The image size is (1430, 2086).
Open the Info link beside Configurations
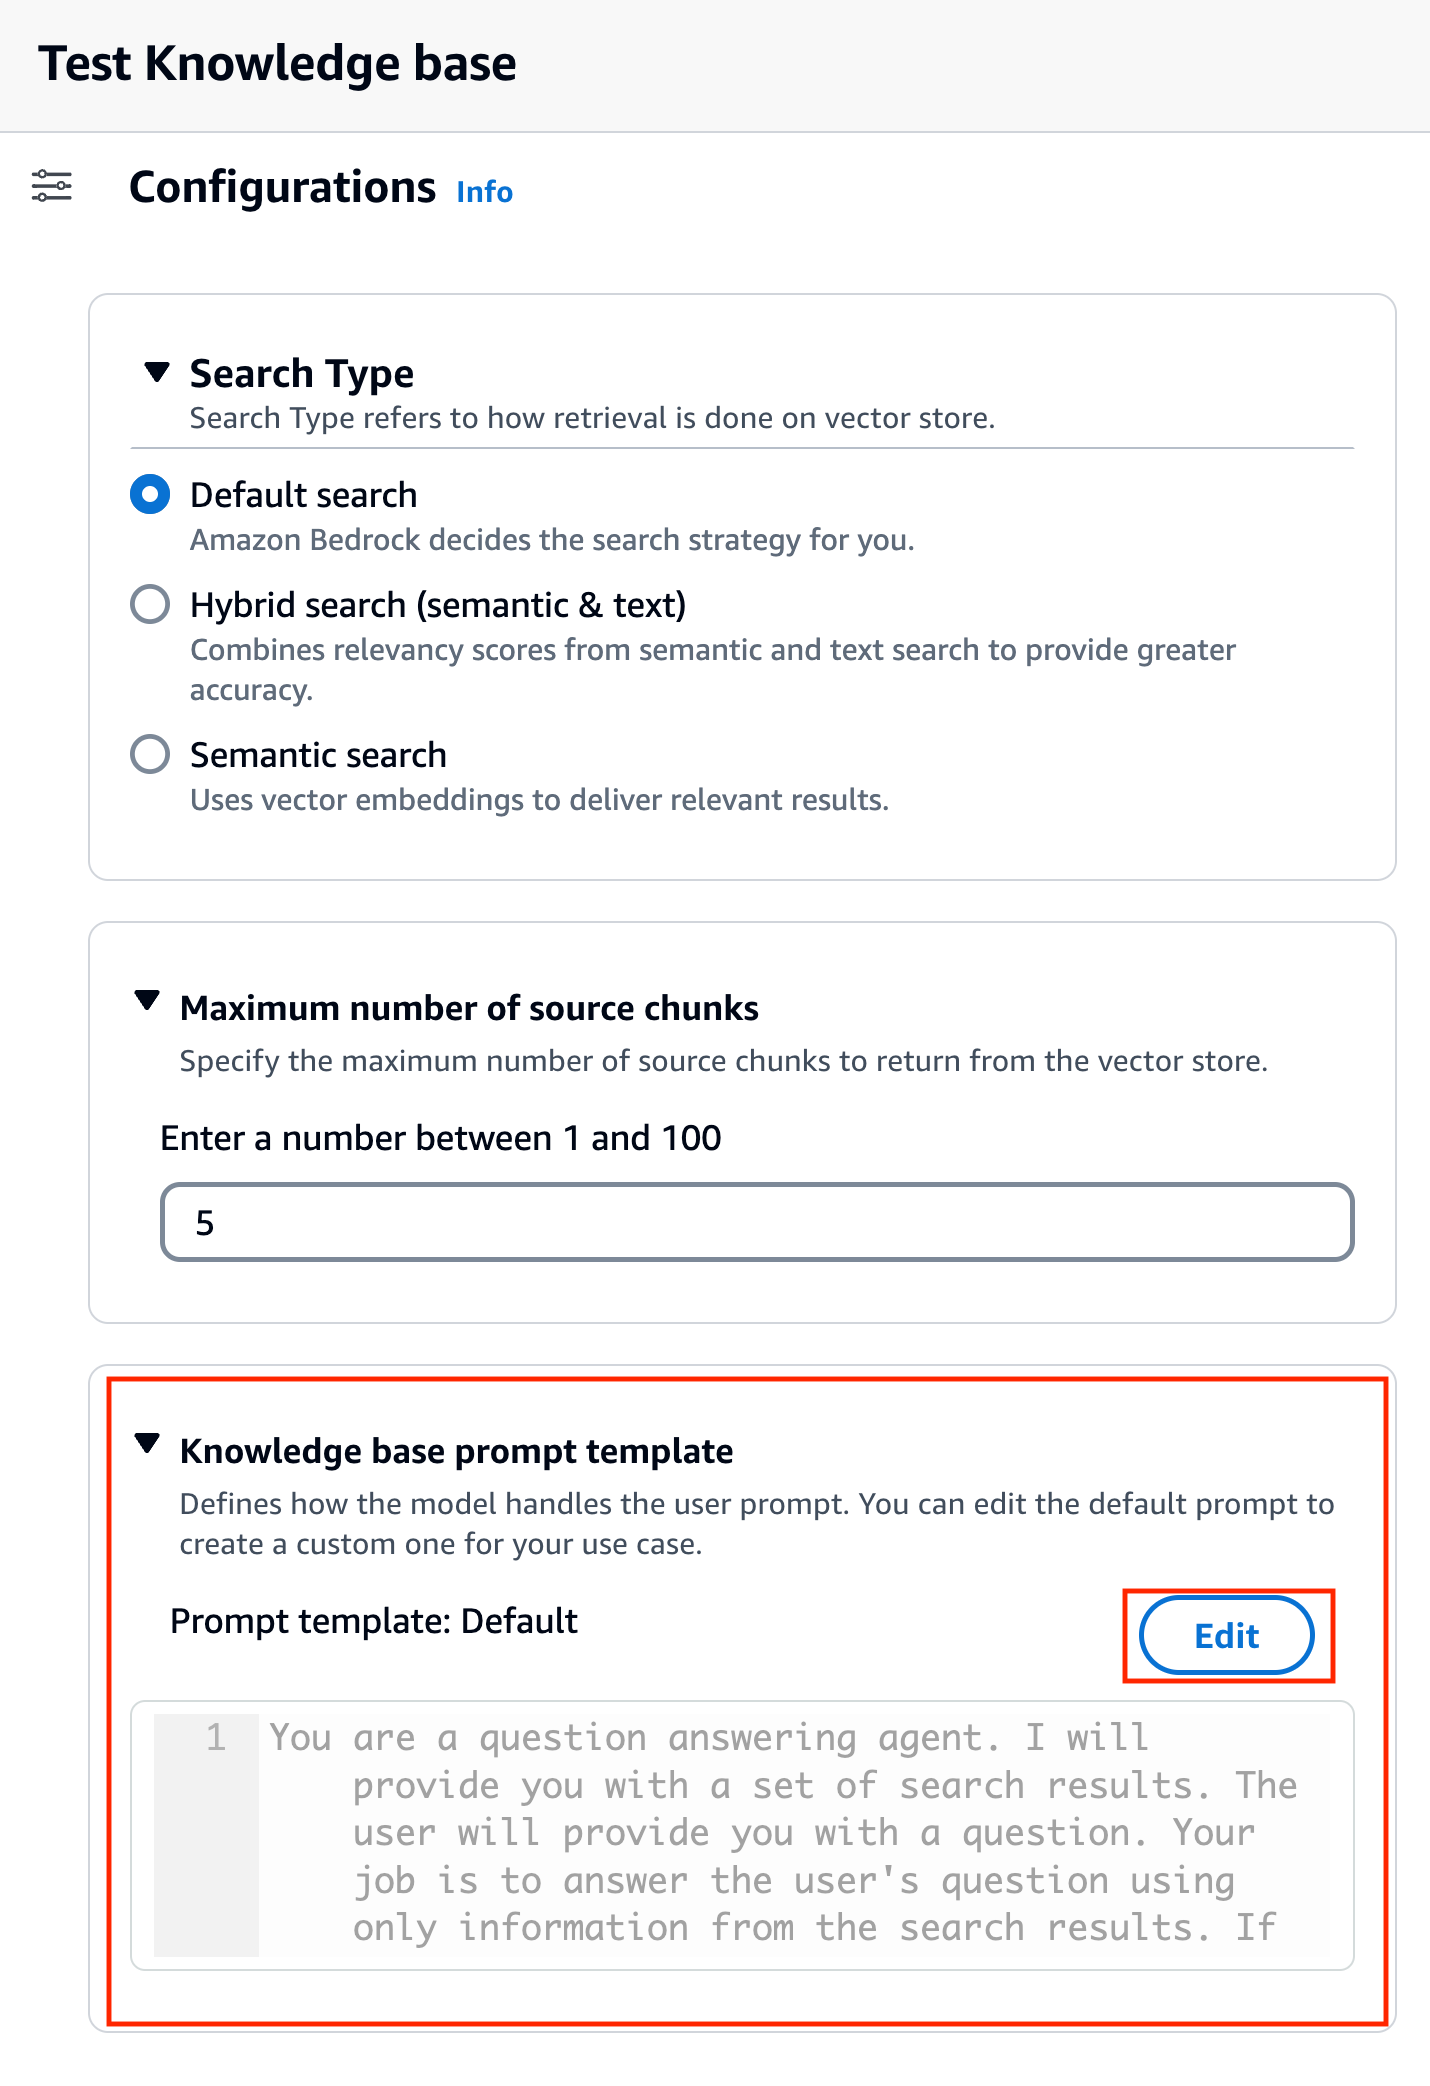(485, 191)
